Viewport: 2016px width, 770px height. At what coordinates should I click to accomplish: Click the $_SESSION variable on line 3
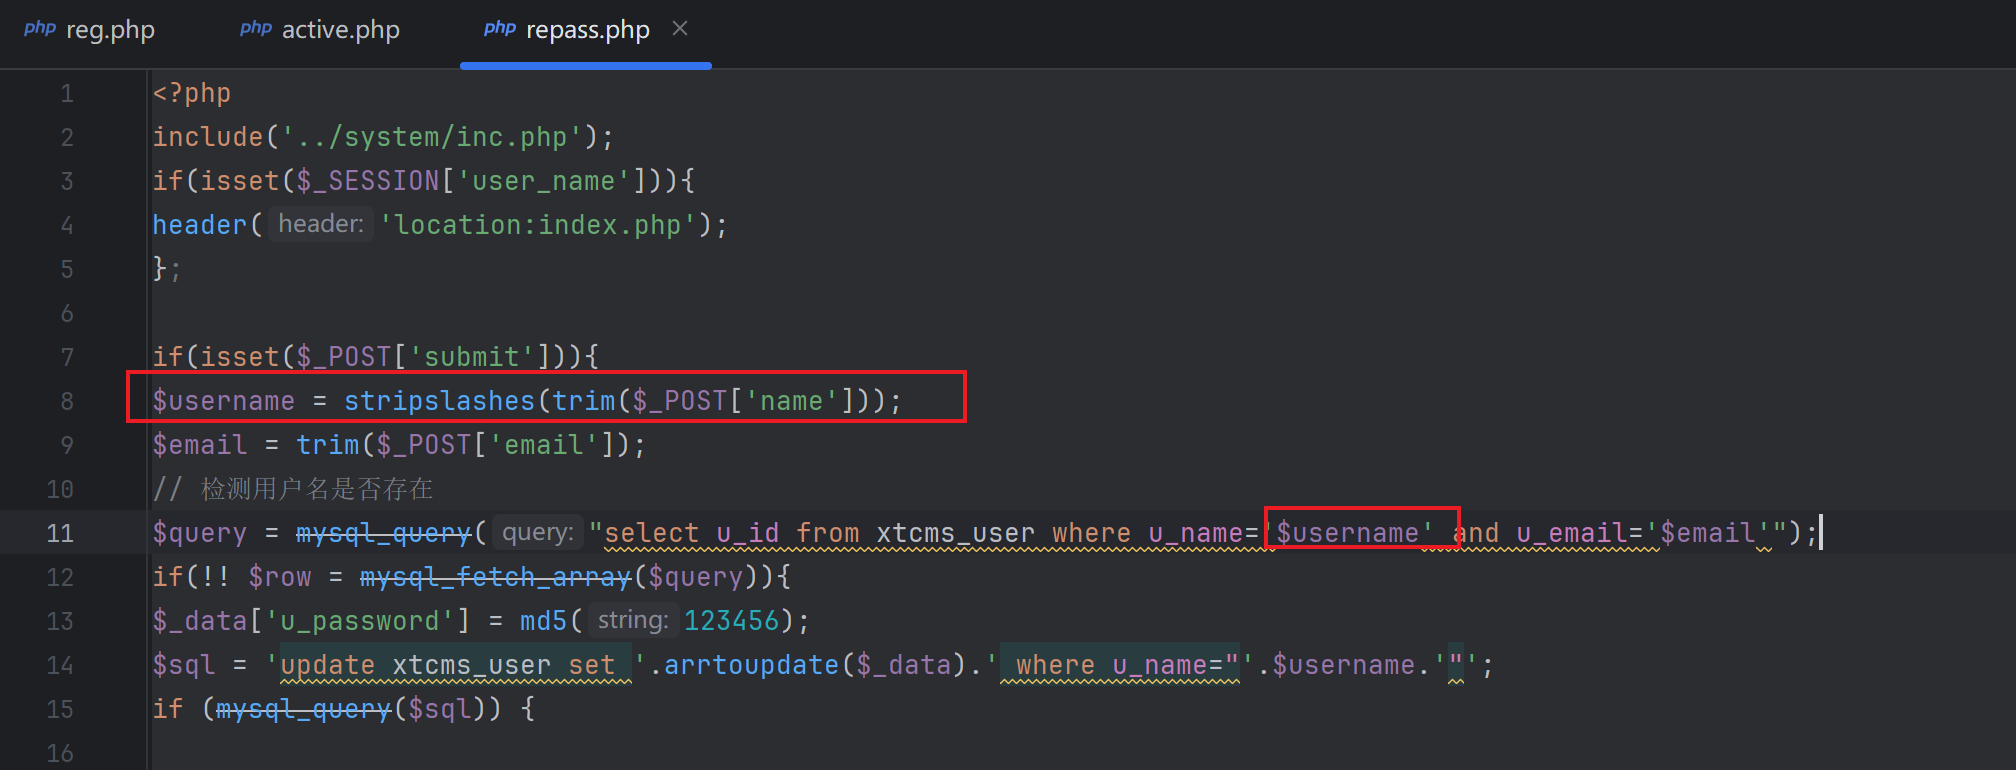(x=368, y=181)
